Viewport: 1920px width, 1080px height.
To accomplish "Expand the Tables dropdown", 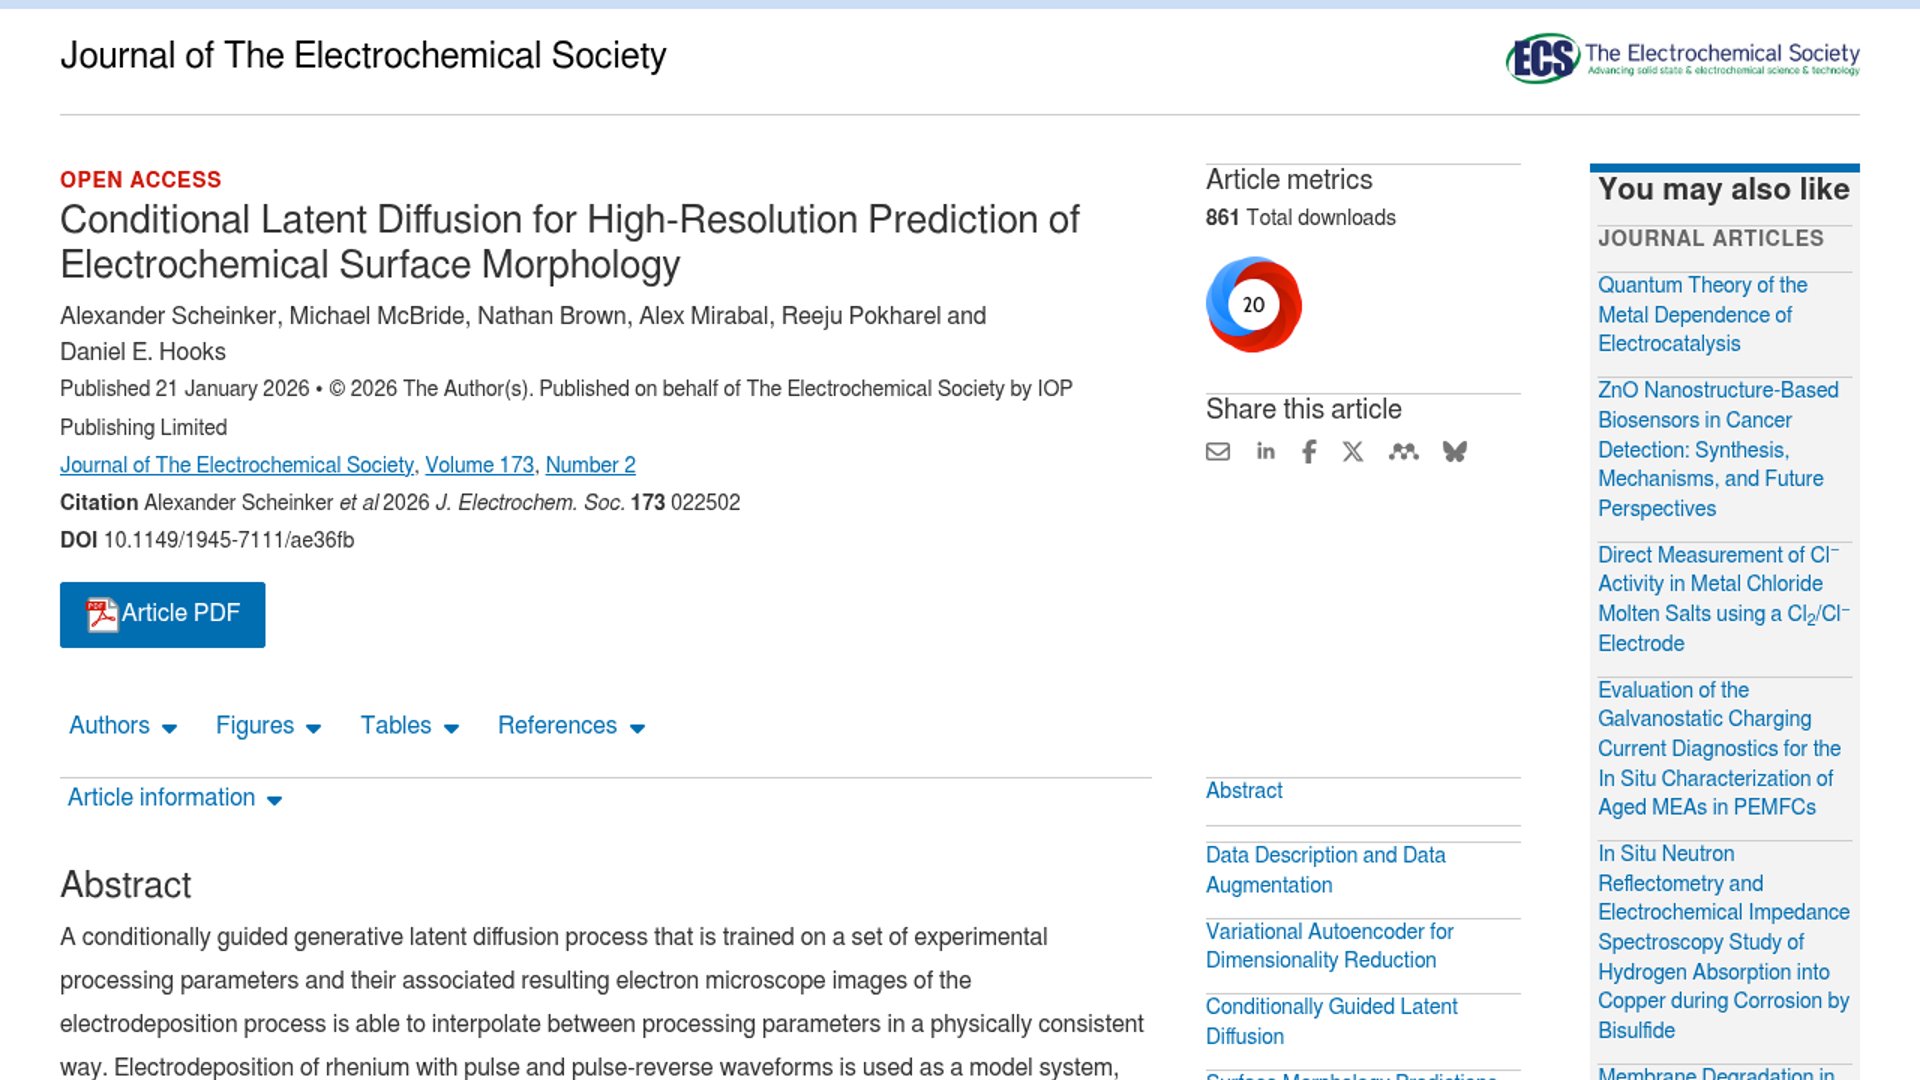I will [x=409, y=726].
